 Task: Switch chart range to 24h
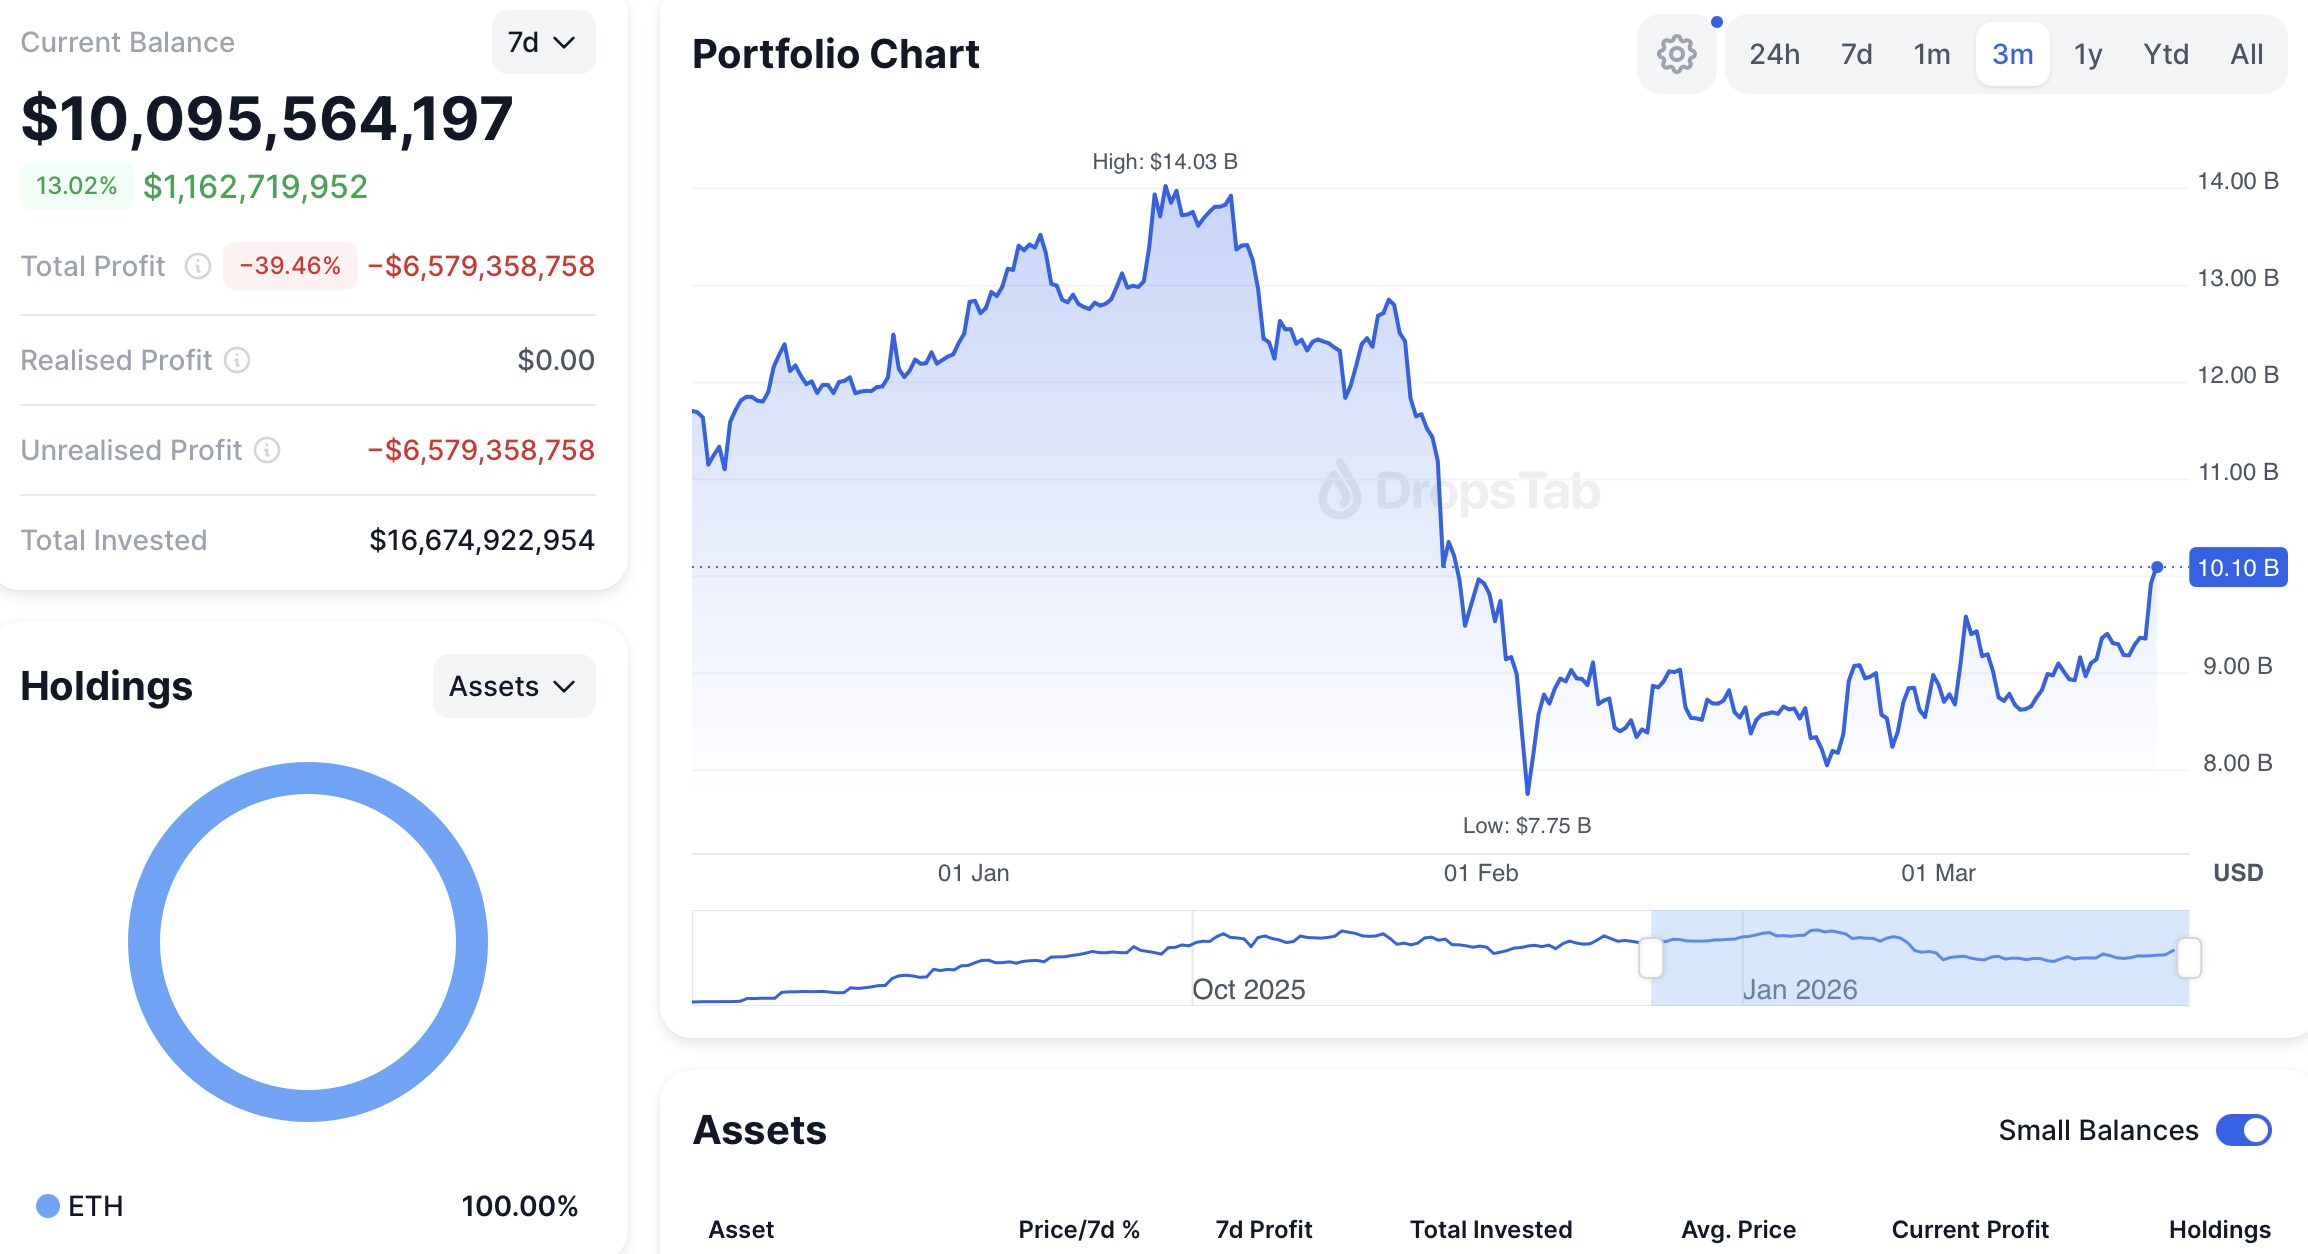click(1774, 54)
